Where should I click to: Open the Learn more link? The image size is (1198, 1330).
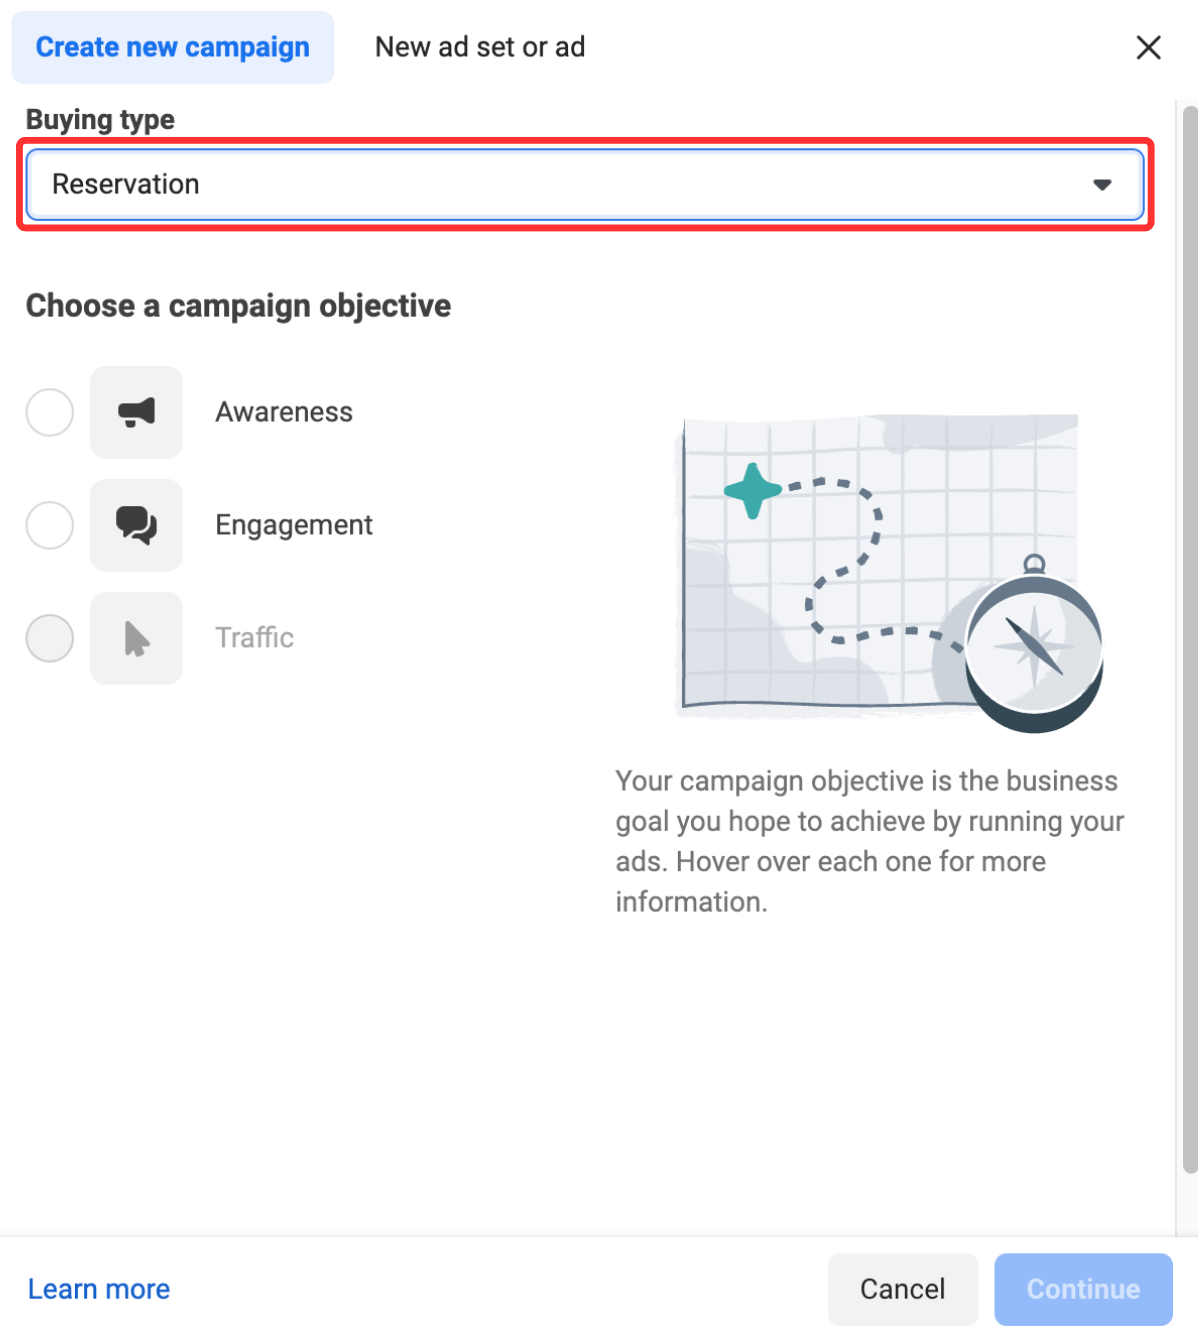point(99,1289)
